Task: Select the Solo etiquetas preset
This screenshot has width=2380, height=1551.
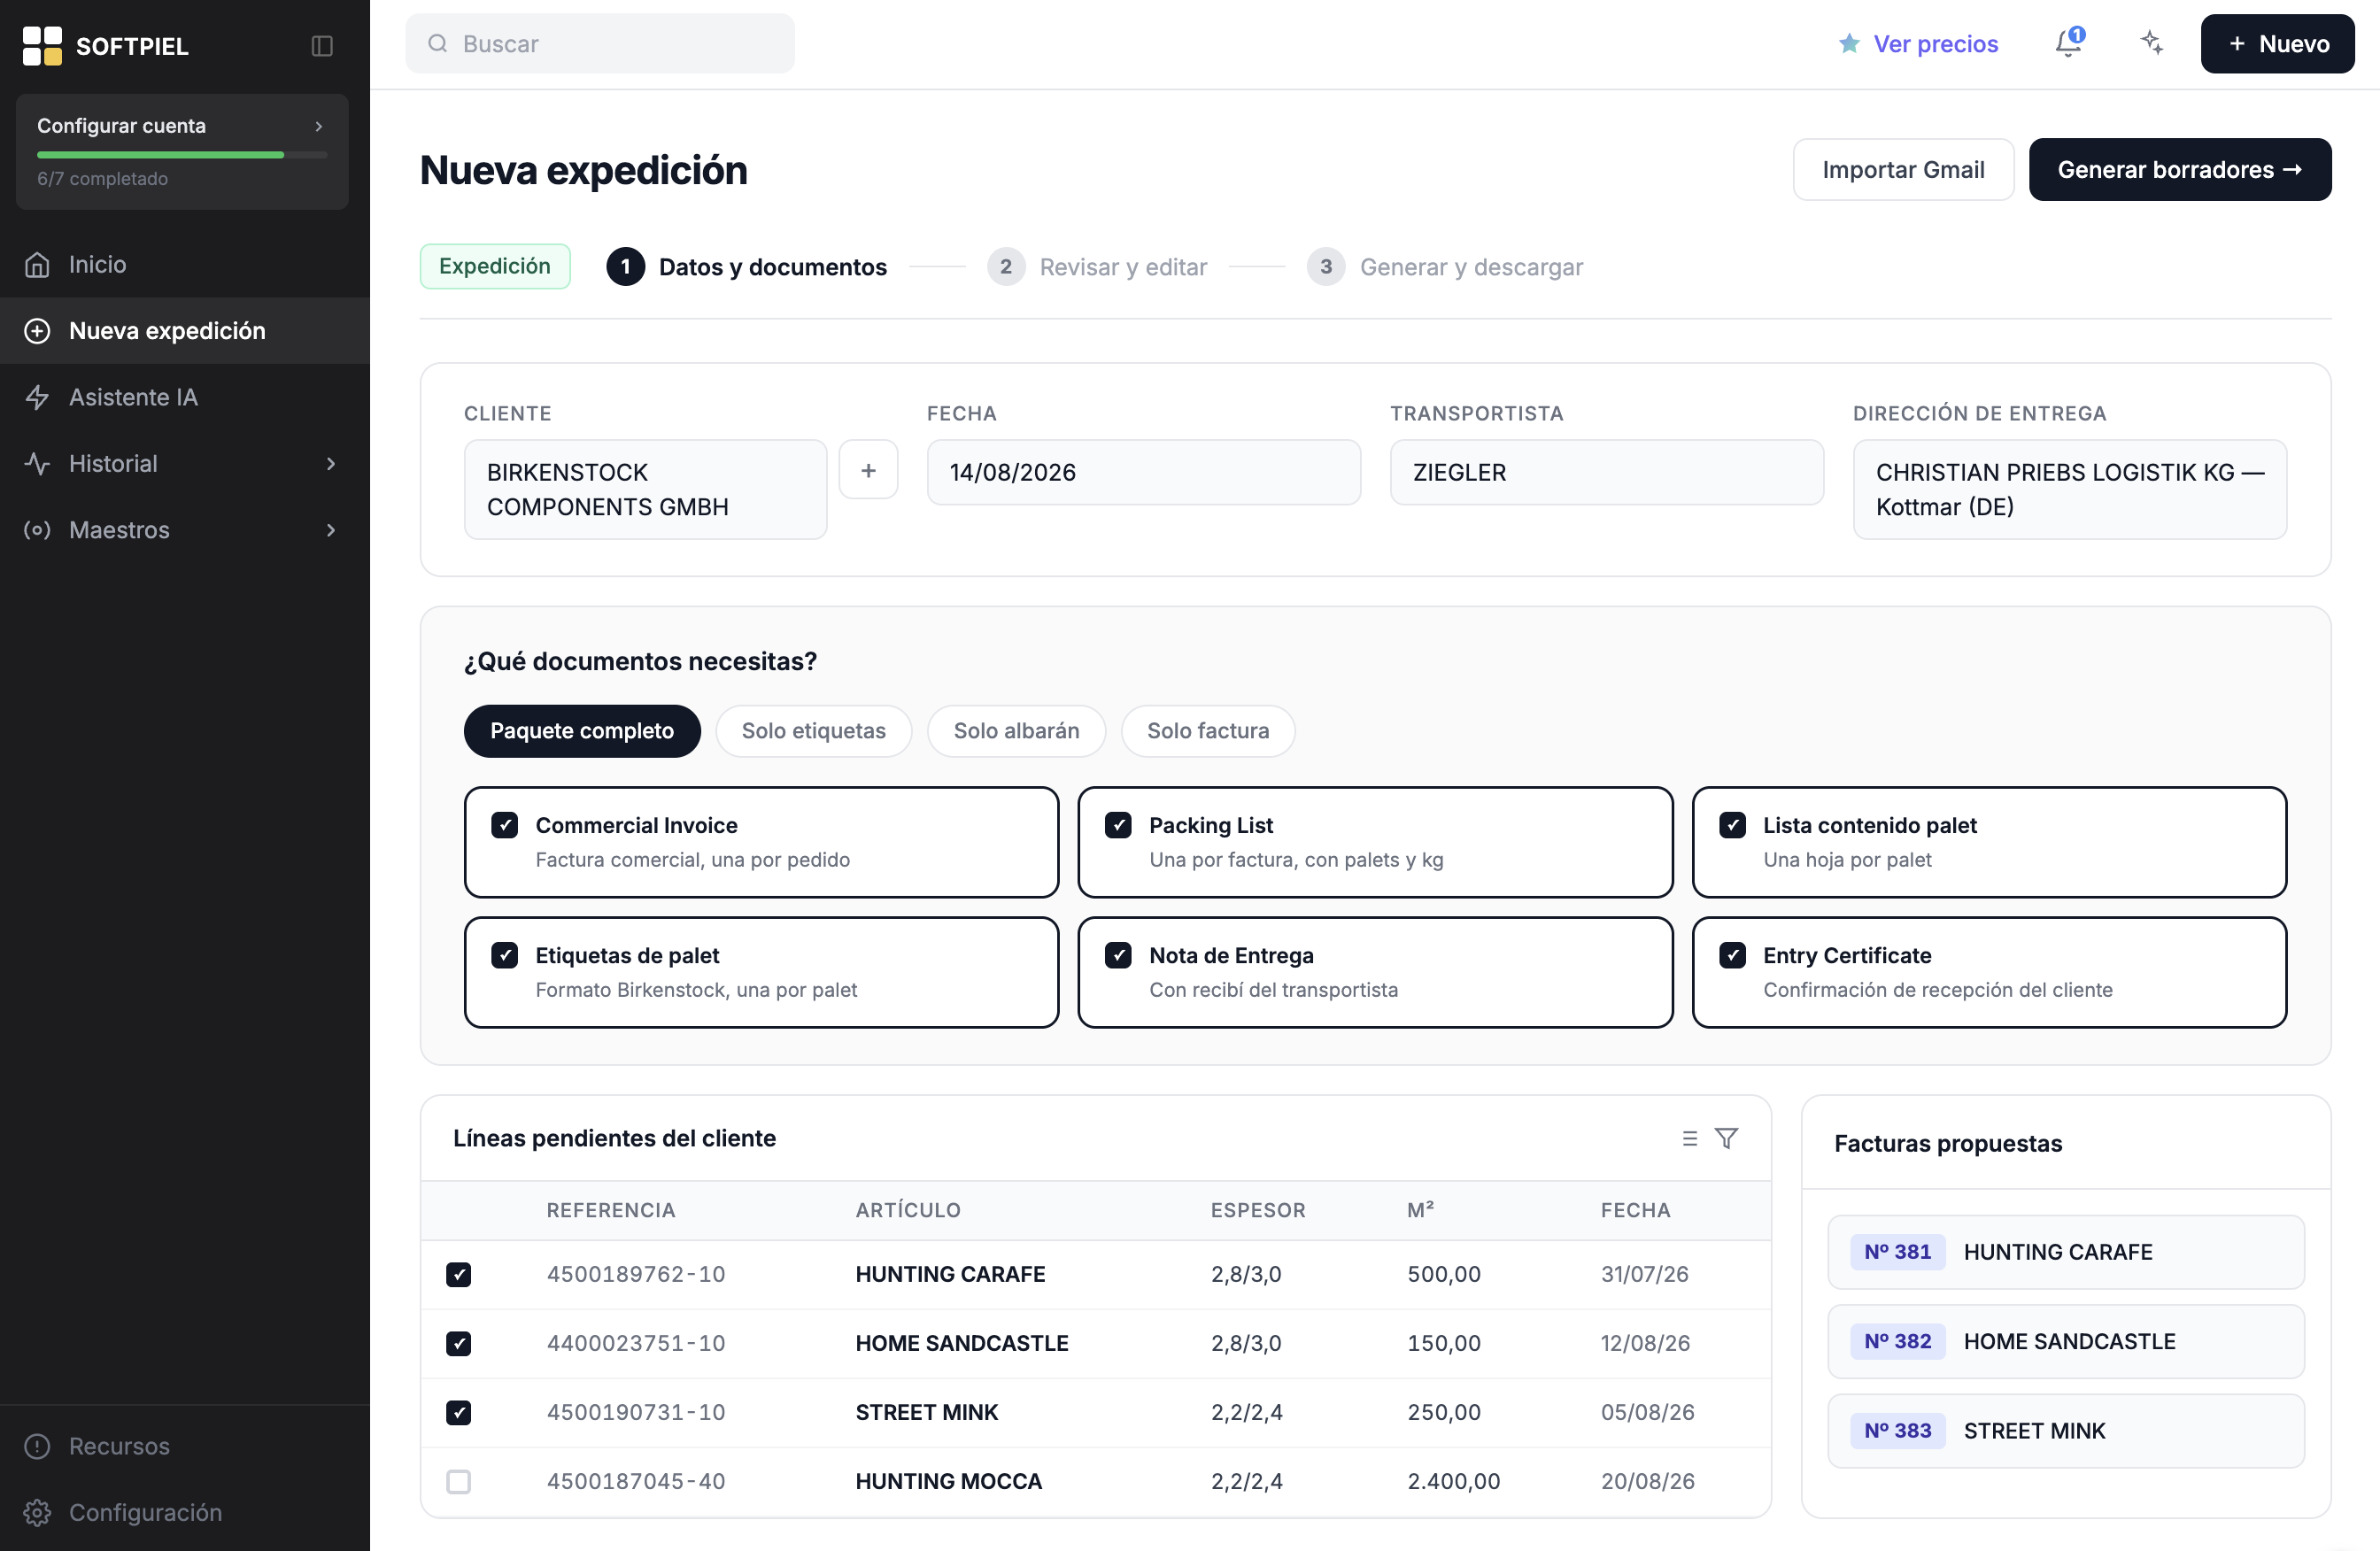Action: click(813, 731)
